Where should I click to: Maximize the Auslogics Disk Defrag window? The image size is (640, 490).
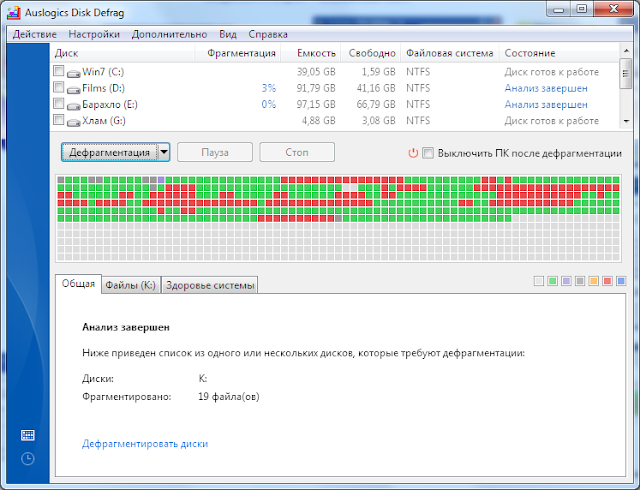click(x=582, y=9)
